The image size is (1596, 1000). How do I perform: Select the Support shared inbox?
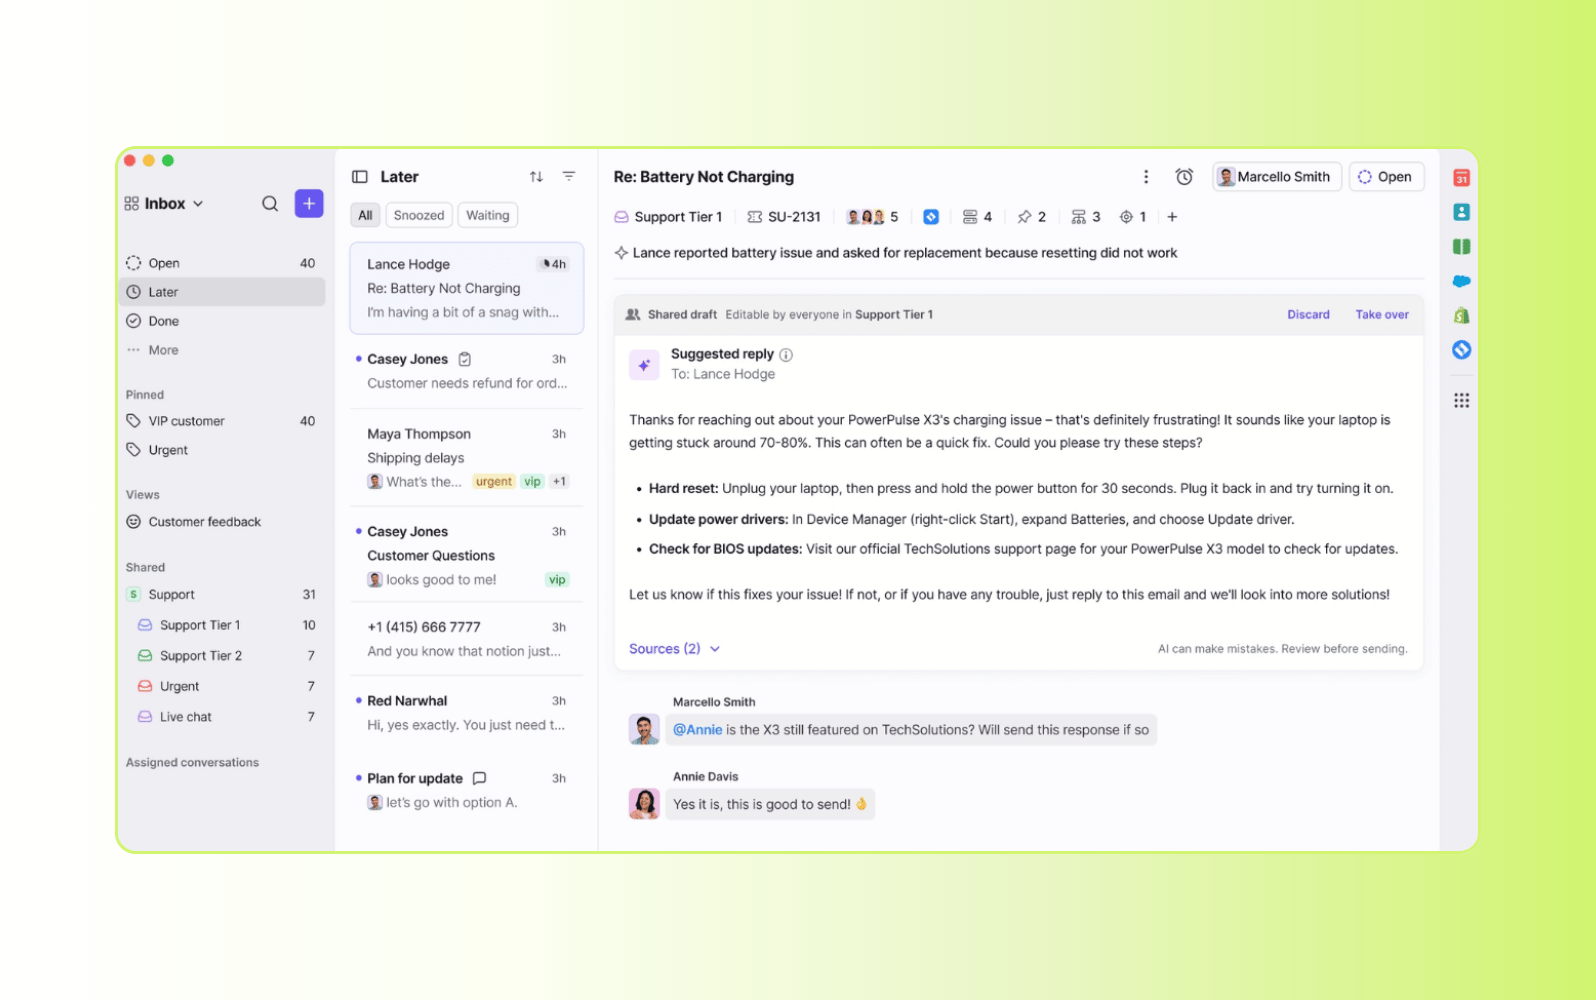click(x=222, y=594)
